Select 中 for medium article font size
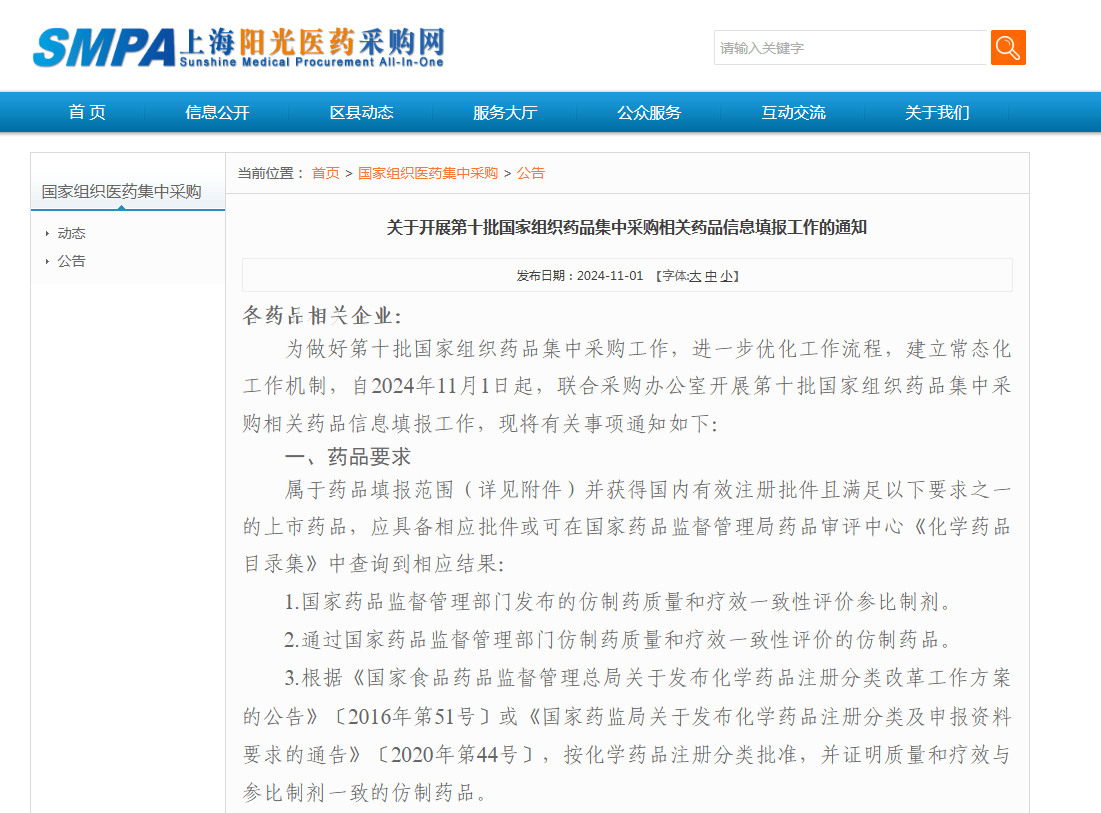 (712, 275)
